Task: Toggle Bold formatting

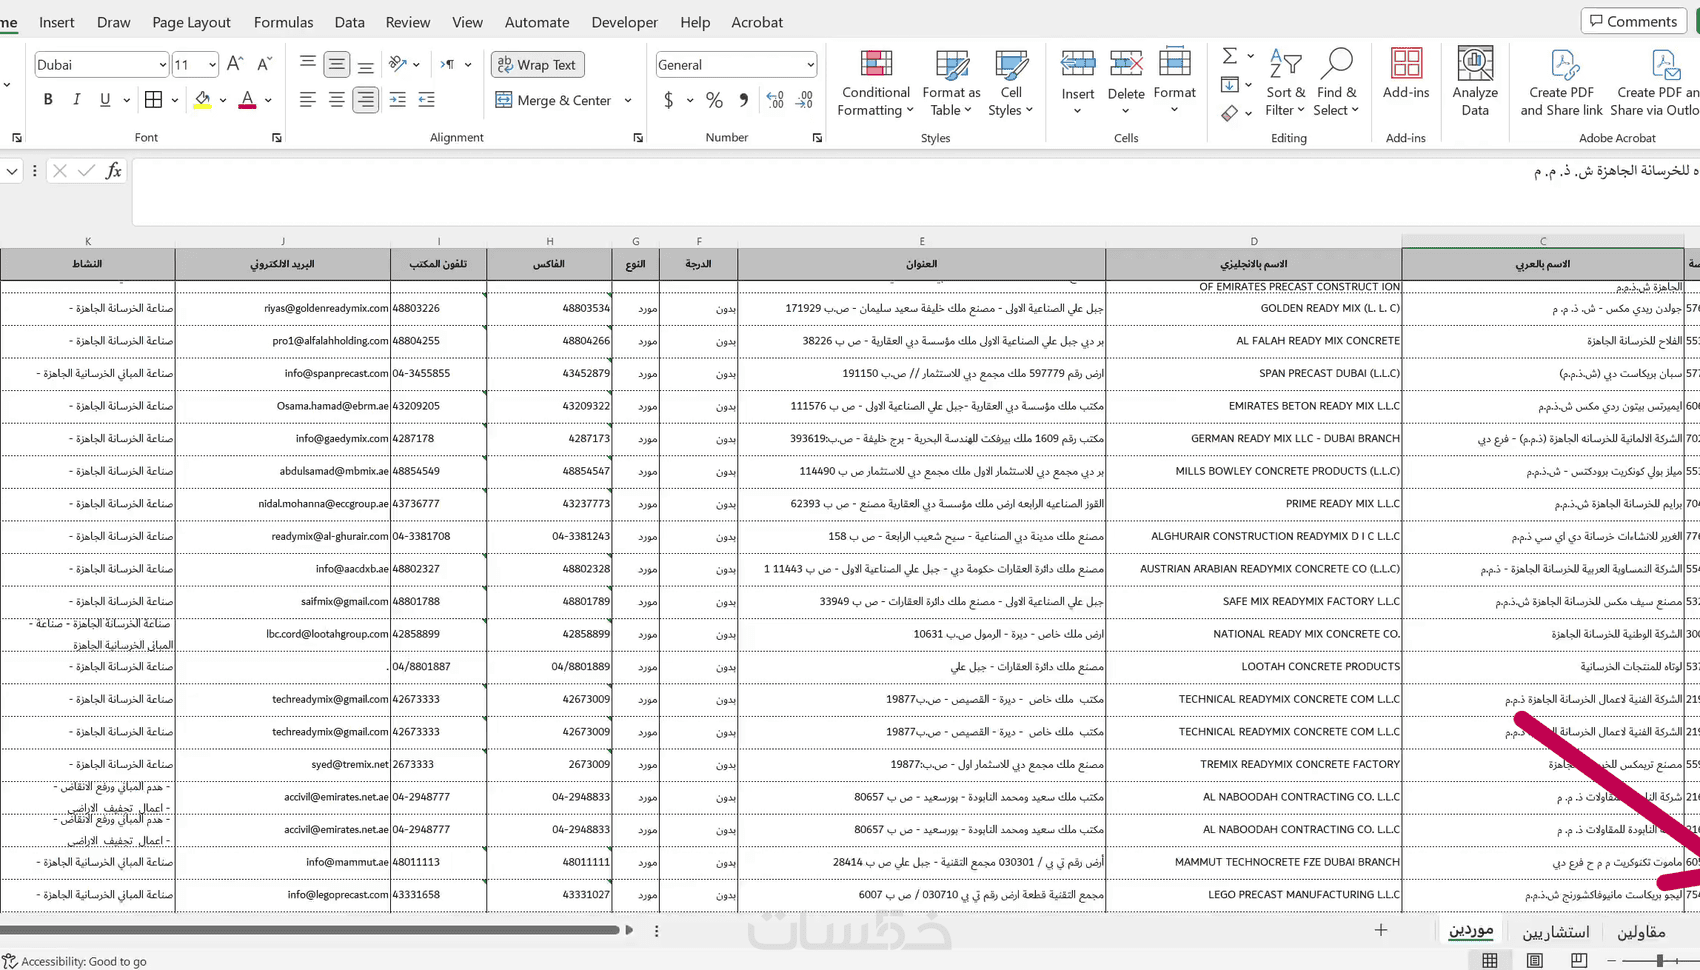Action: coord(48,100)
